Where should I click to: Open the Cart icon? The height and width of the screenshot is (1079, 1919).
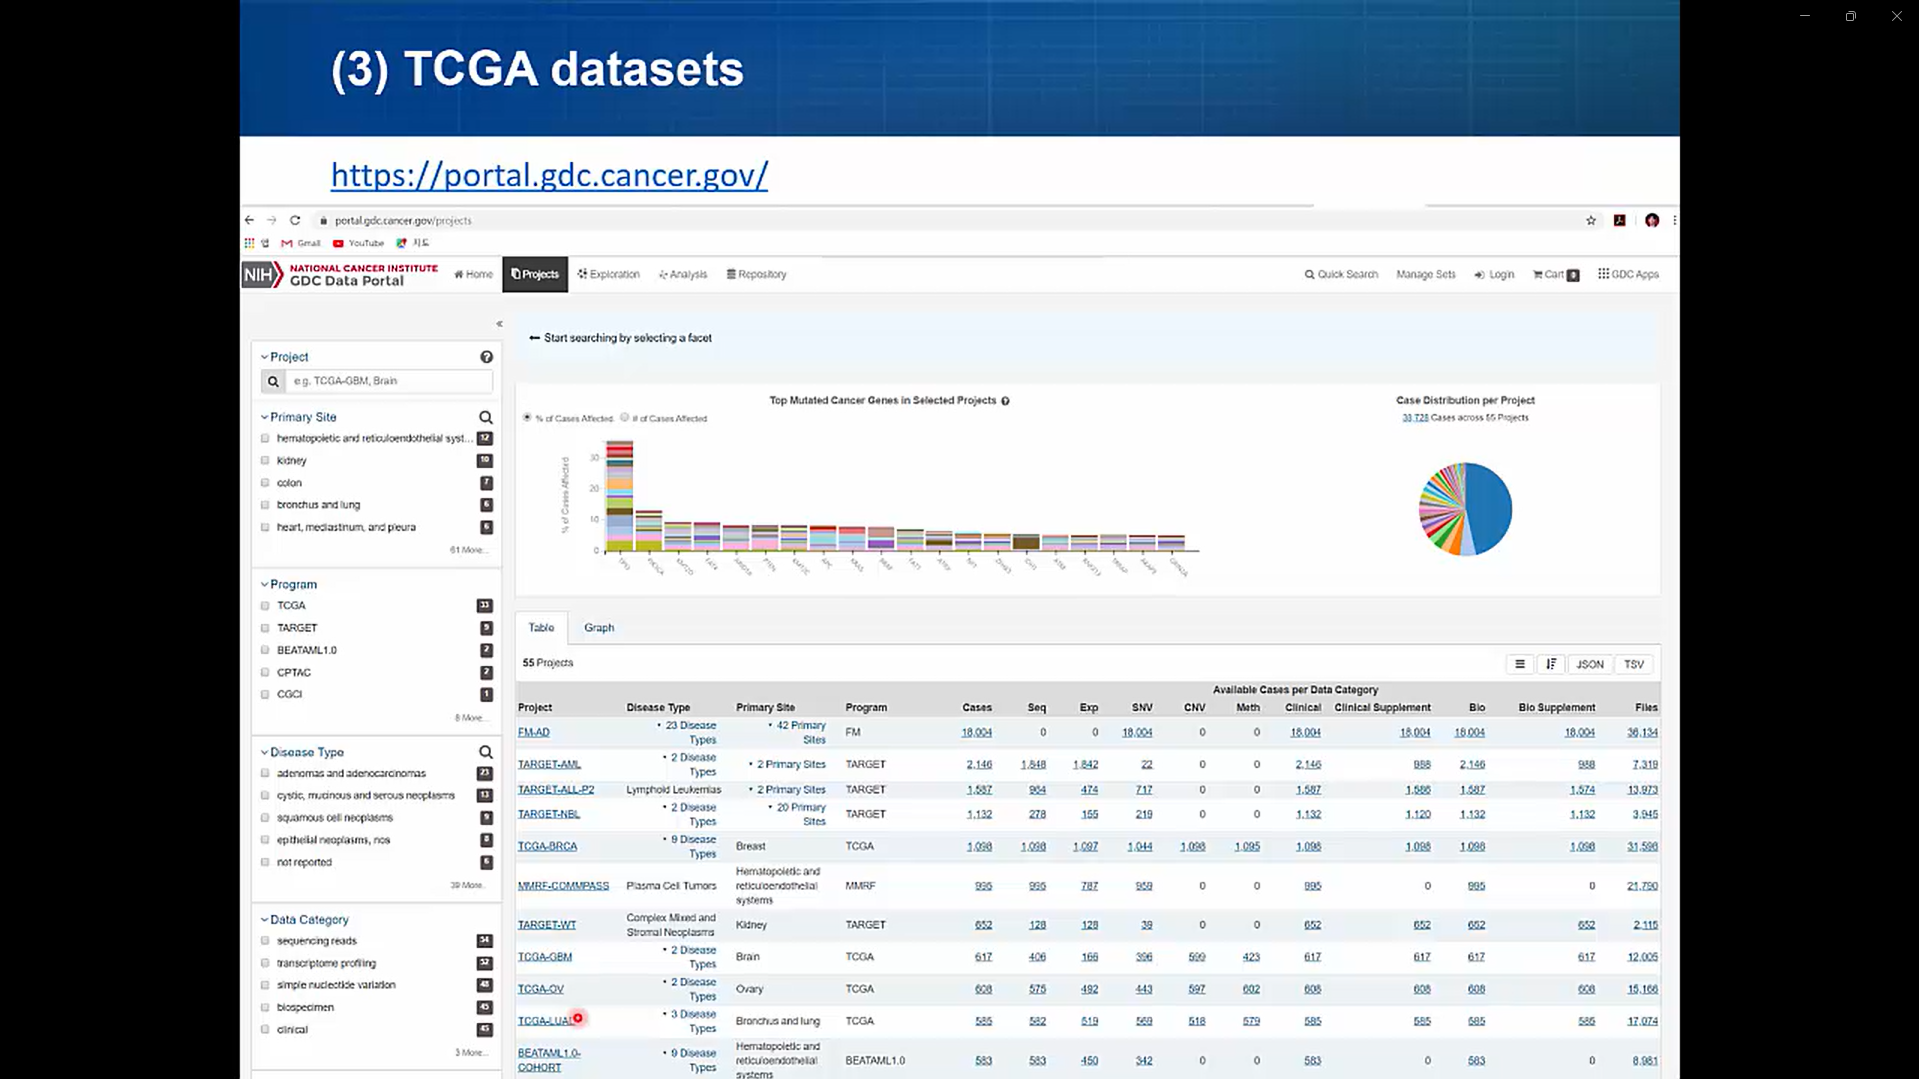coord(1556,274)
